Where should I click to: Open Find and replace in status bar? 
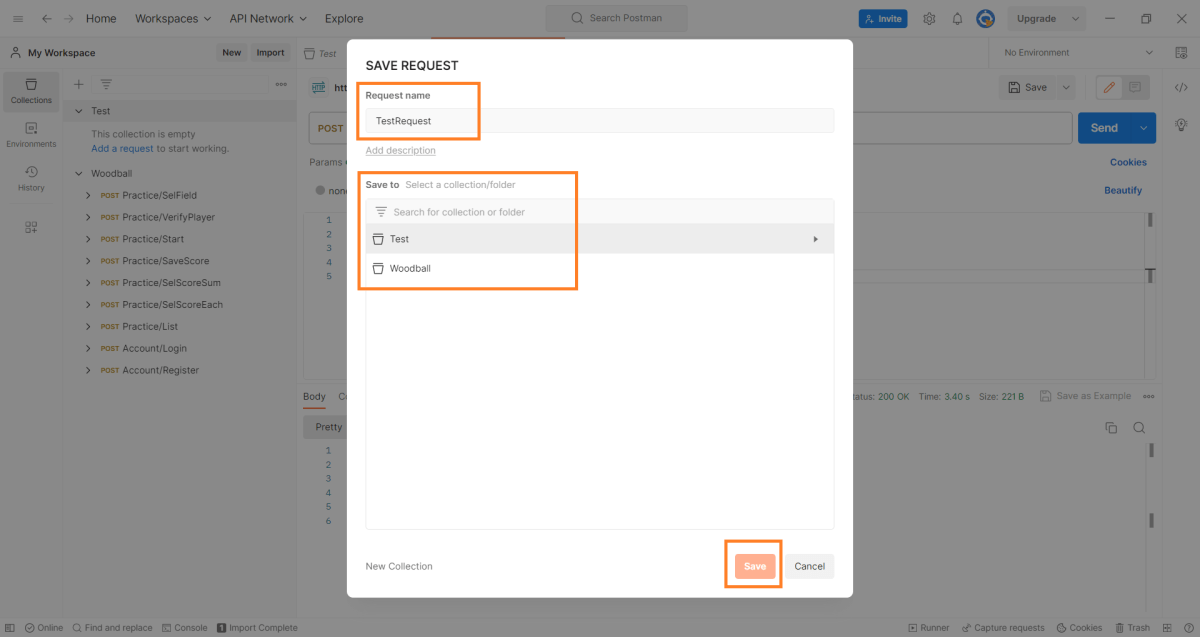click(x=112, y=628)
